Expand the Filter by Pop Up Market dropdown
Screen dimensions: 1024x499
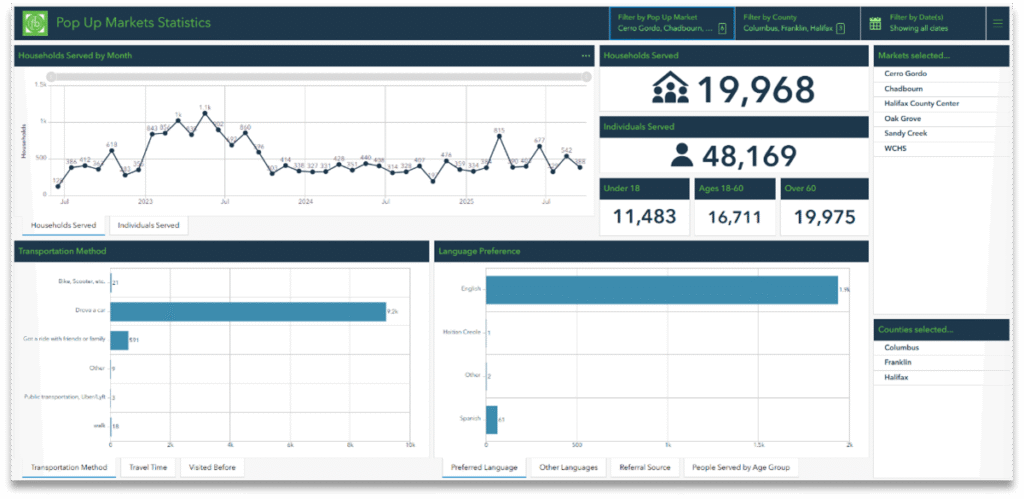click(x=665, y=23)
